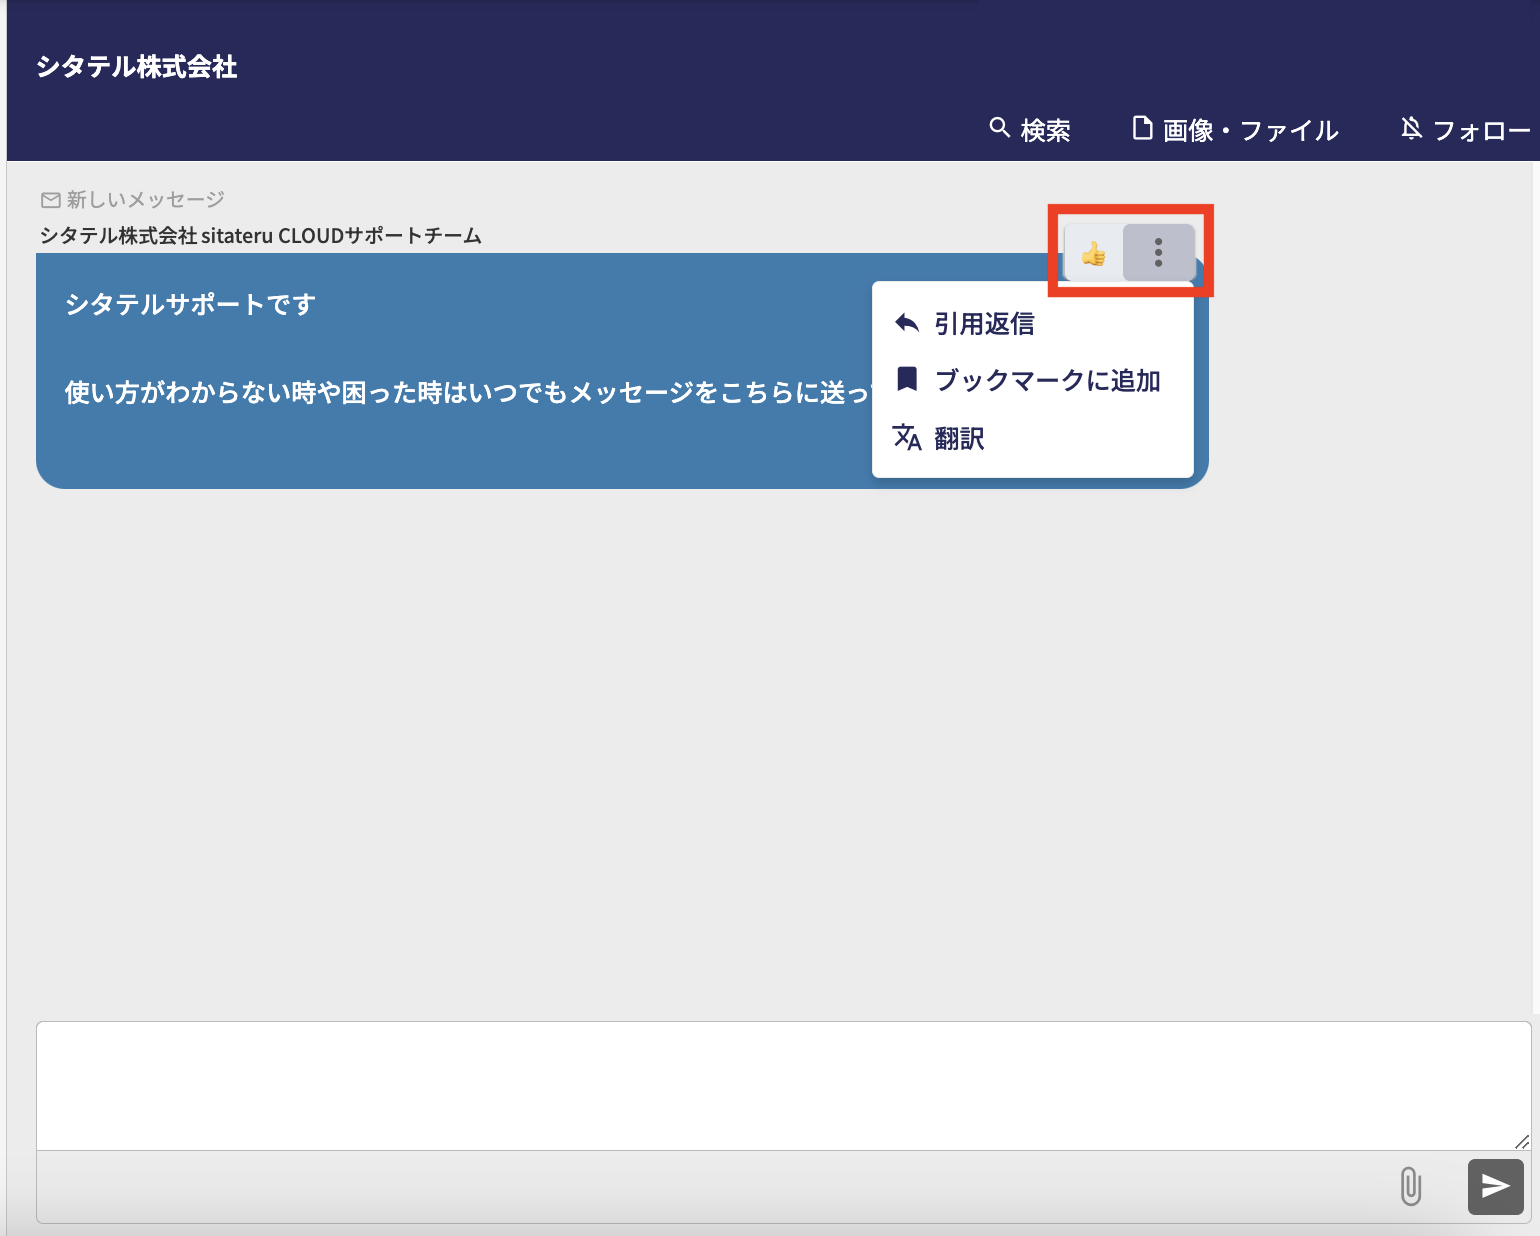Viewport: 1540px width, 1236px height.
Task: Click sender name シタテル株式会社 sitateru CLOUDサポートチーム
Action: click(x=261, y=236)
